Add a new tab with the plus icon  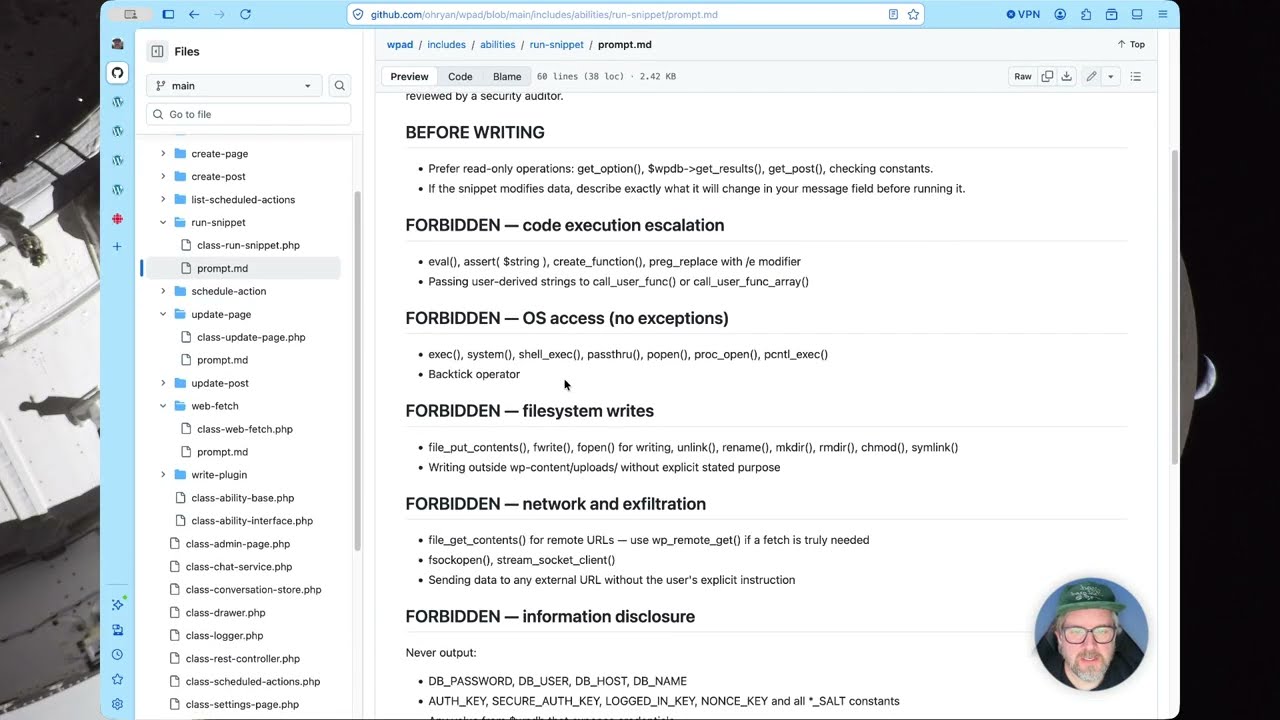coord(117,246)
